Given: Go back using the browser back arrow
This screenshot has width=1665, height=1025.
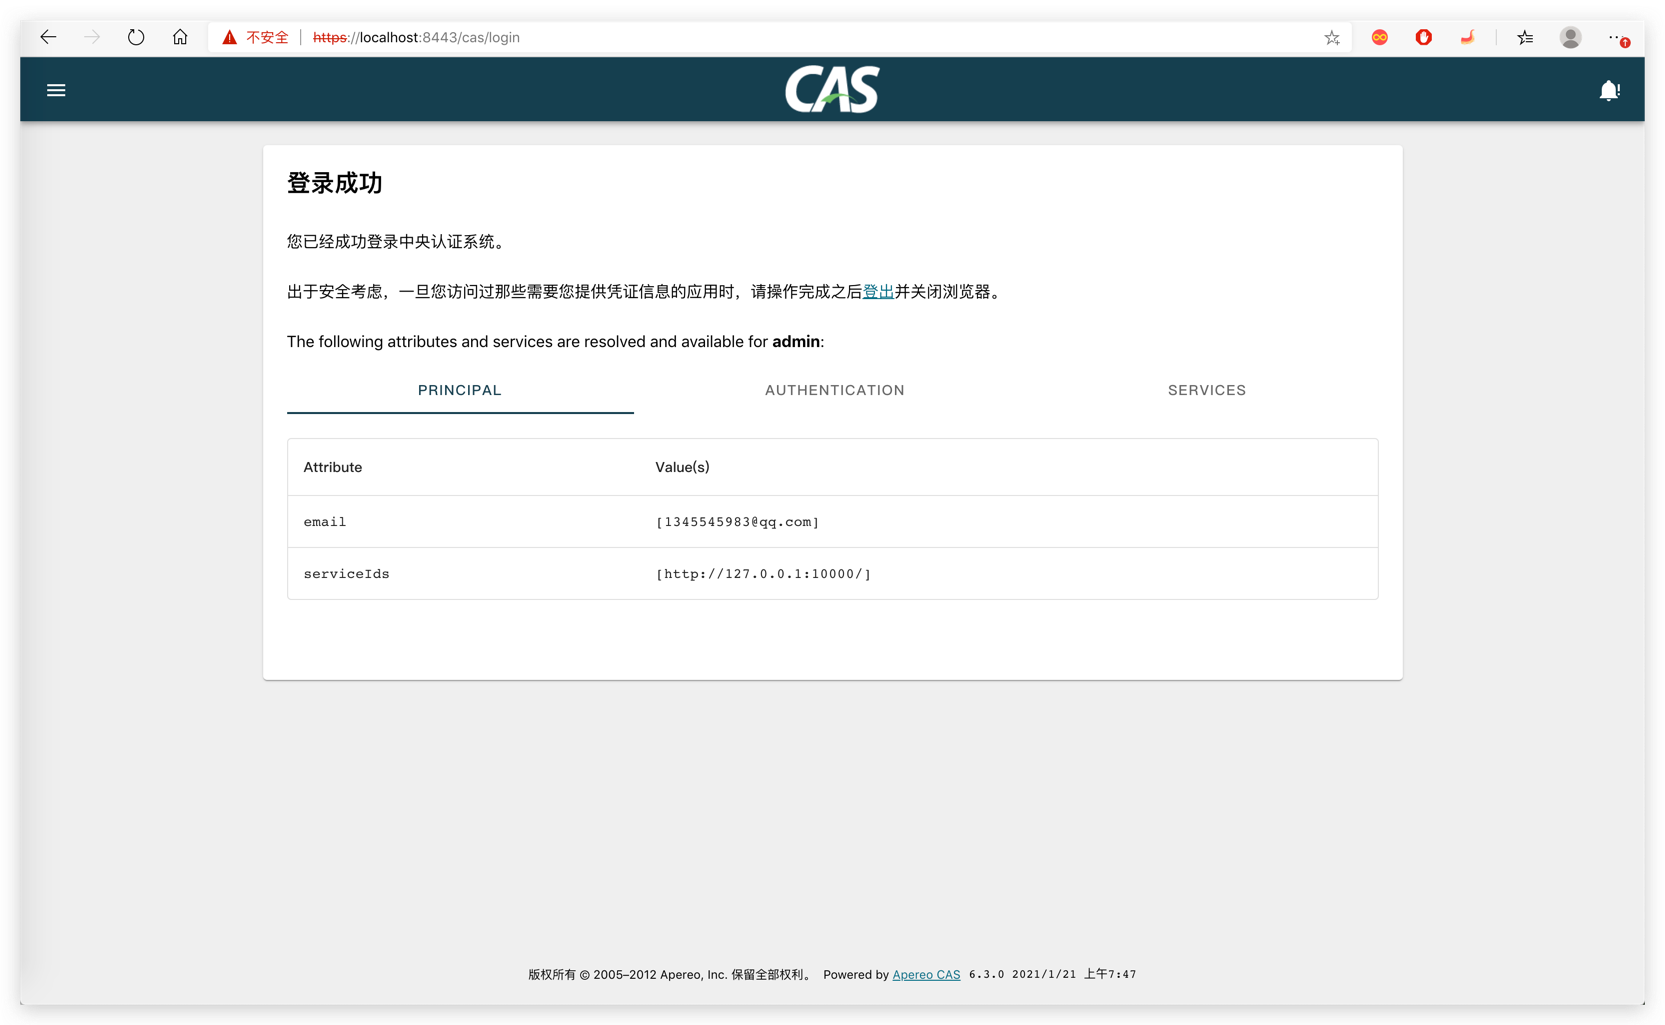Looking at the screenshot, I should 48,37.
